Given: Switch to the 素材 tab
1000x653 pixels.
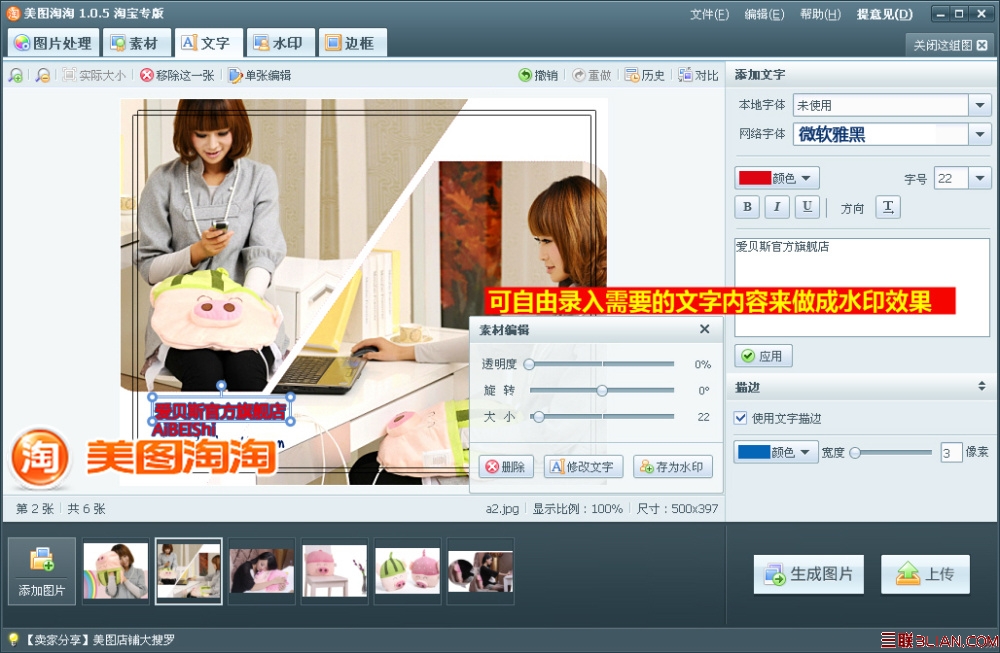Looking at the screenshot, I should 135,43.
